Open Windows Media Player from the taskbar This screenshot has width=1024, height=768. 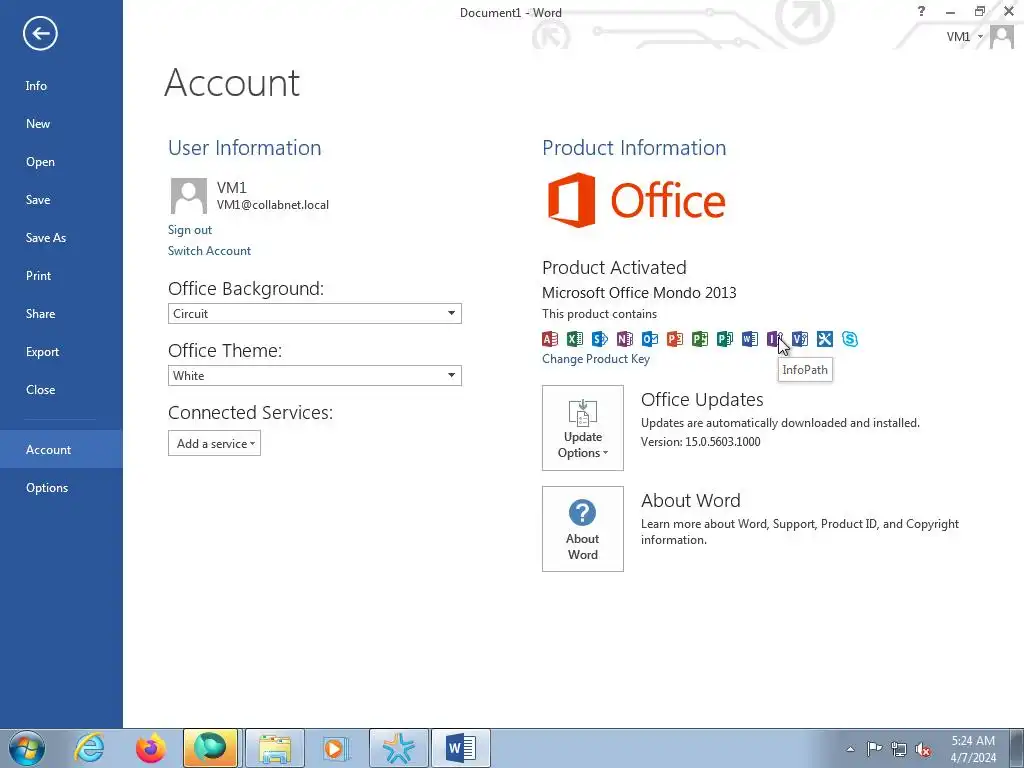(337, 748)
